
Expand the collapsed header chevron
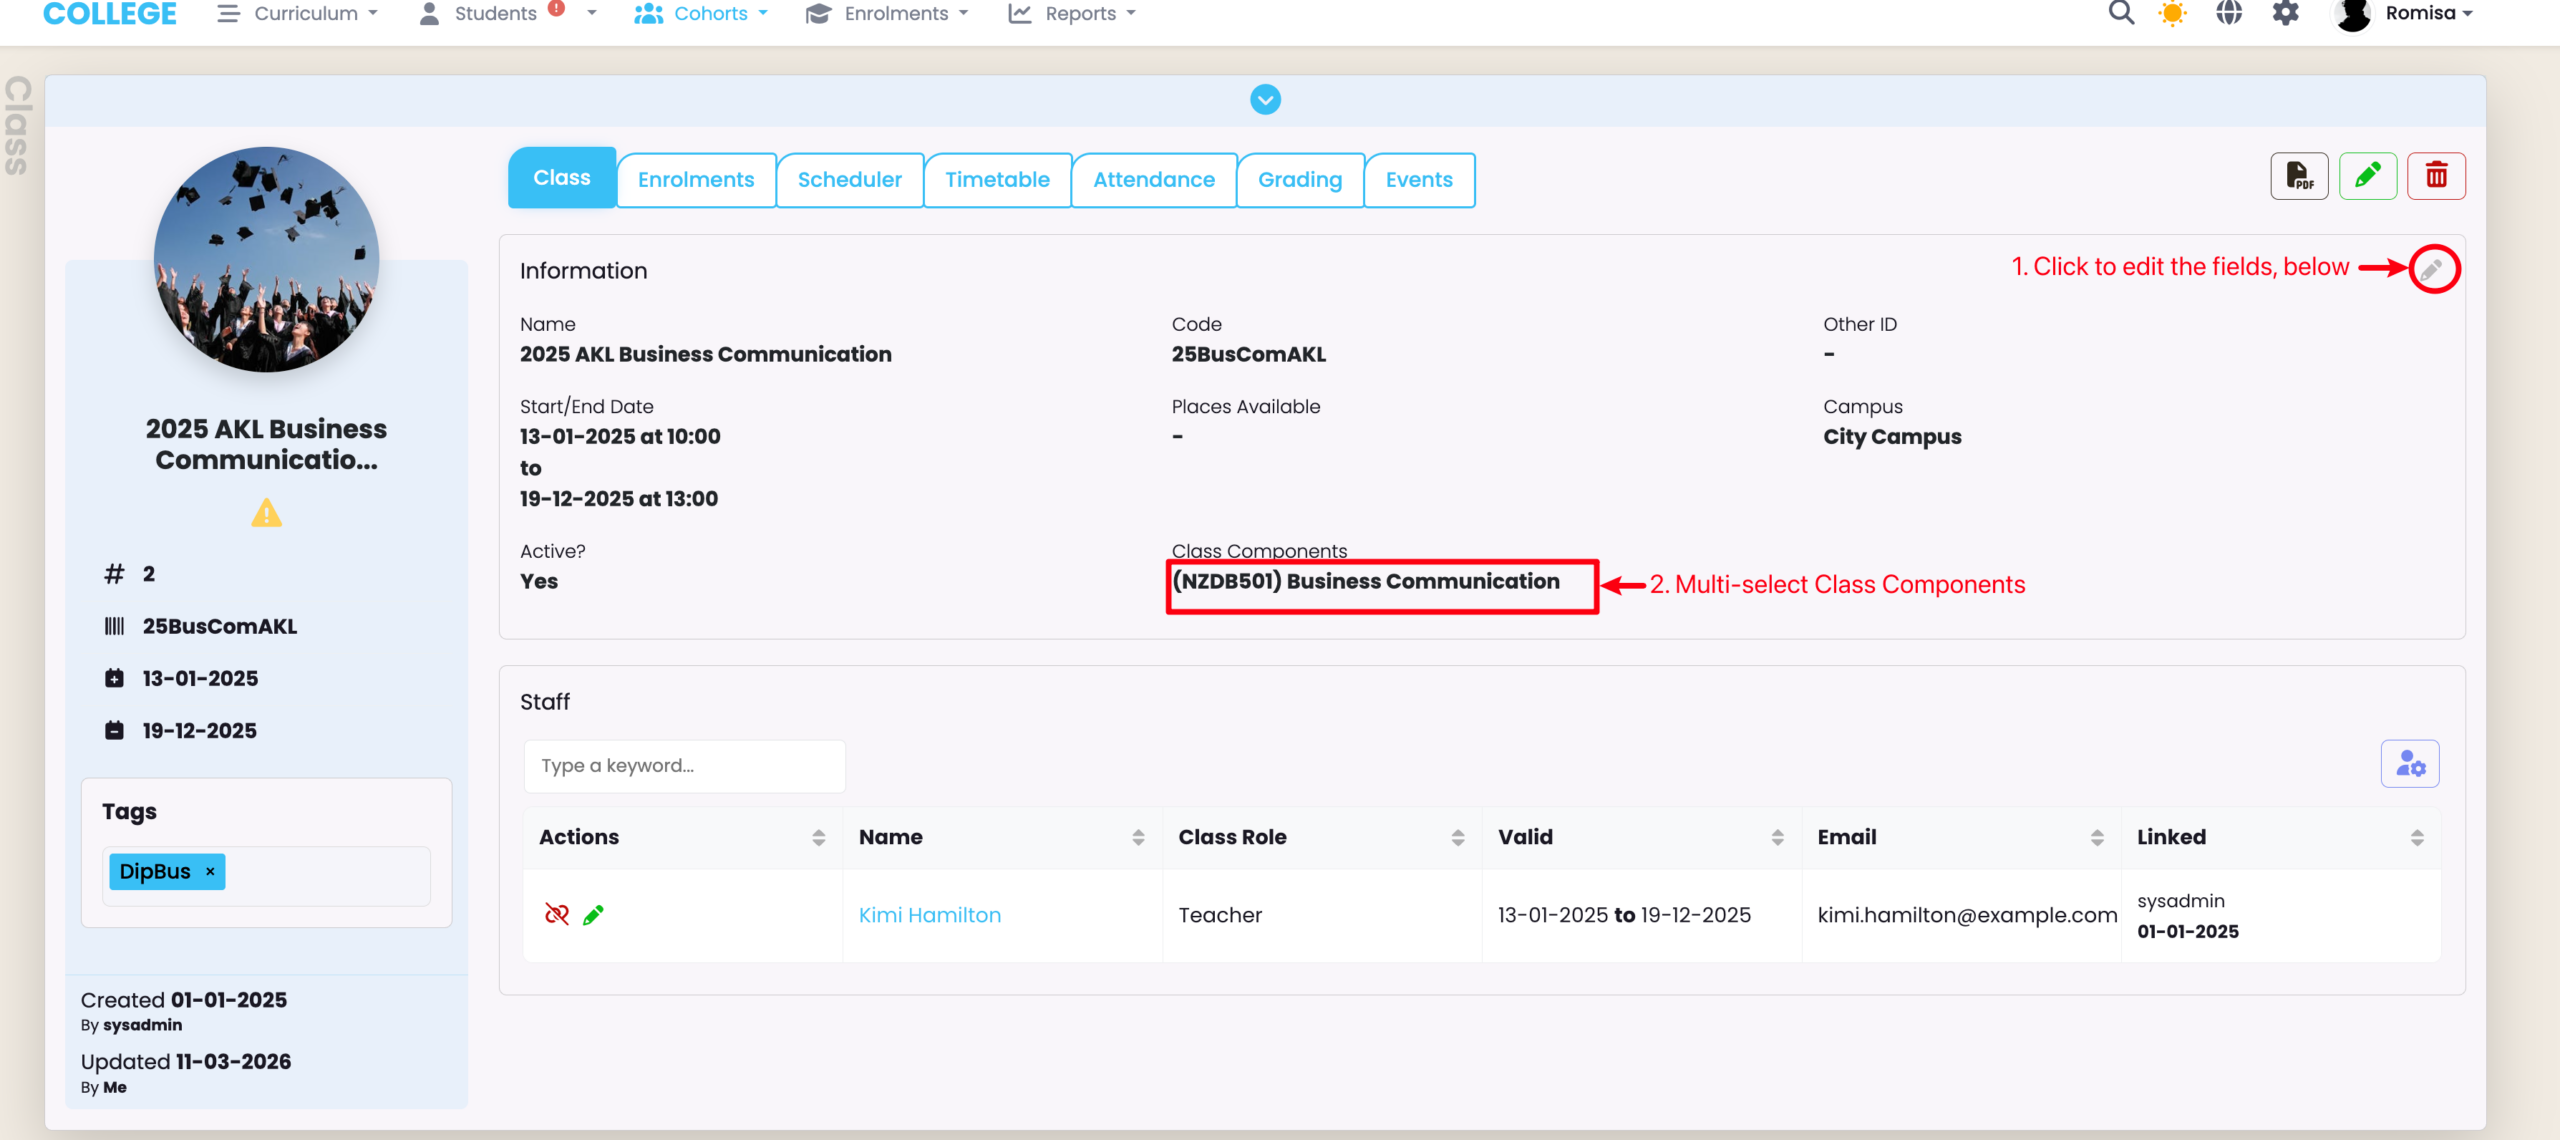pos(1265,100)
